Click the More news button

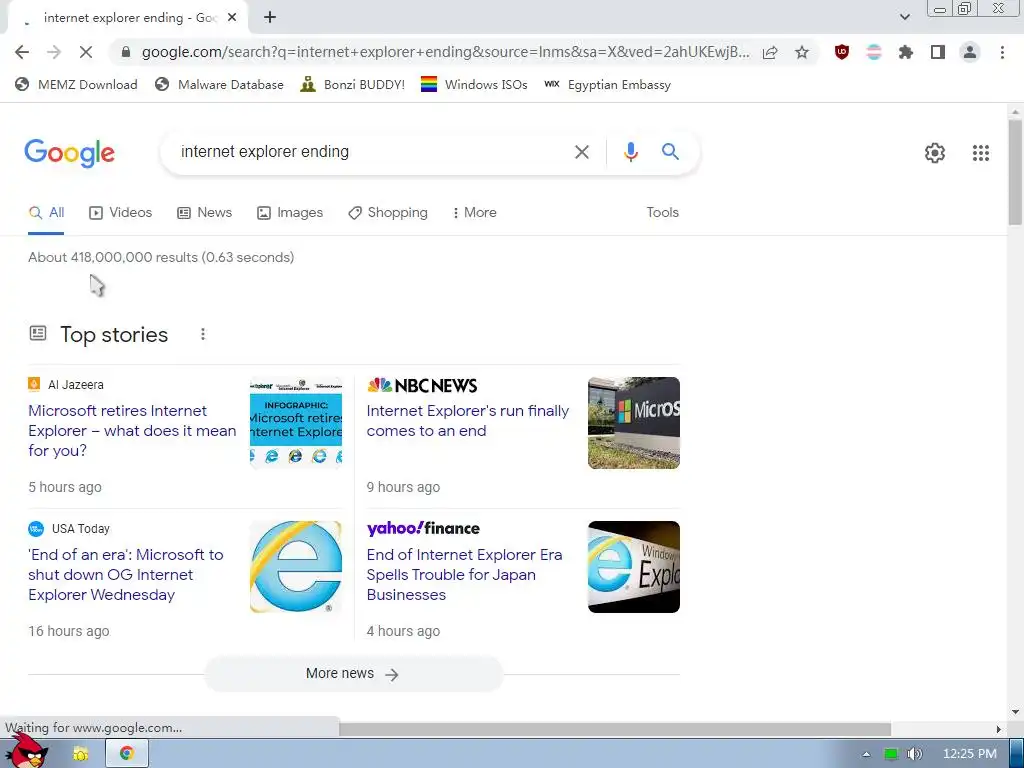point(353,674)
